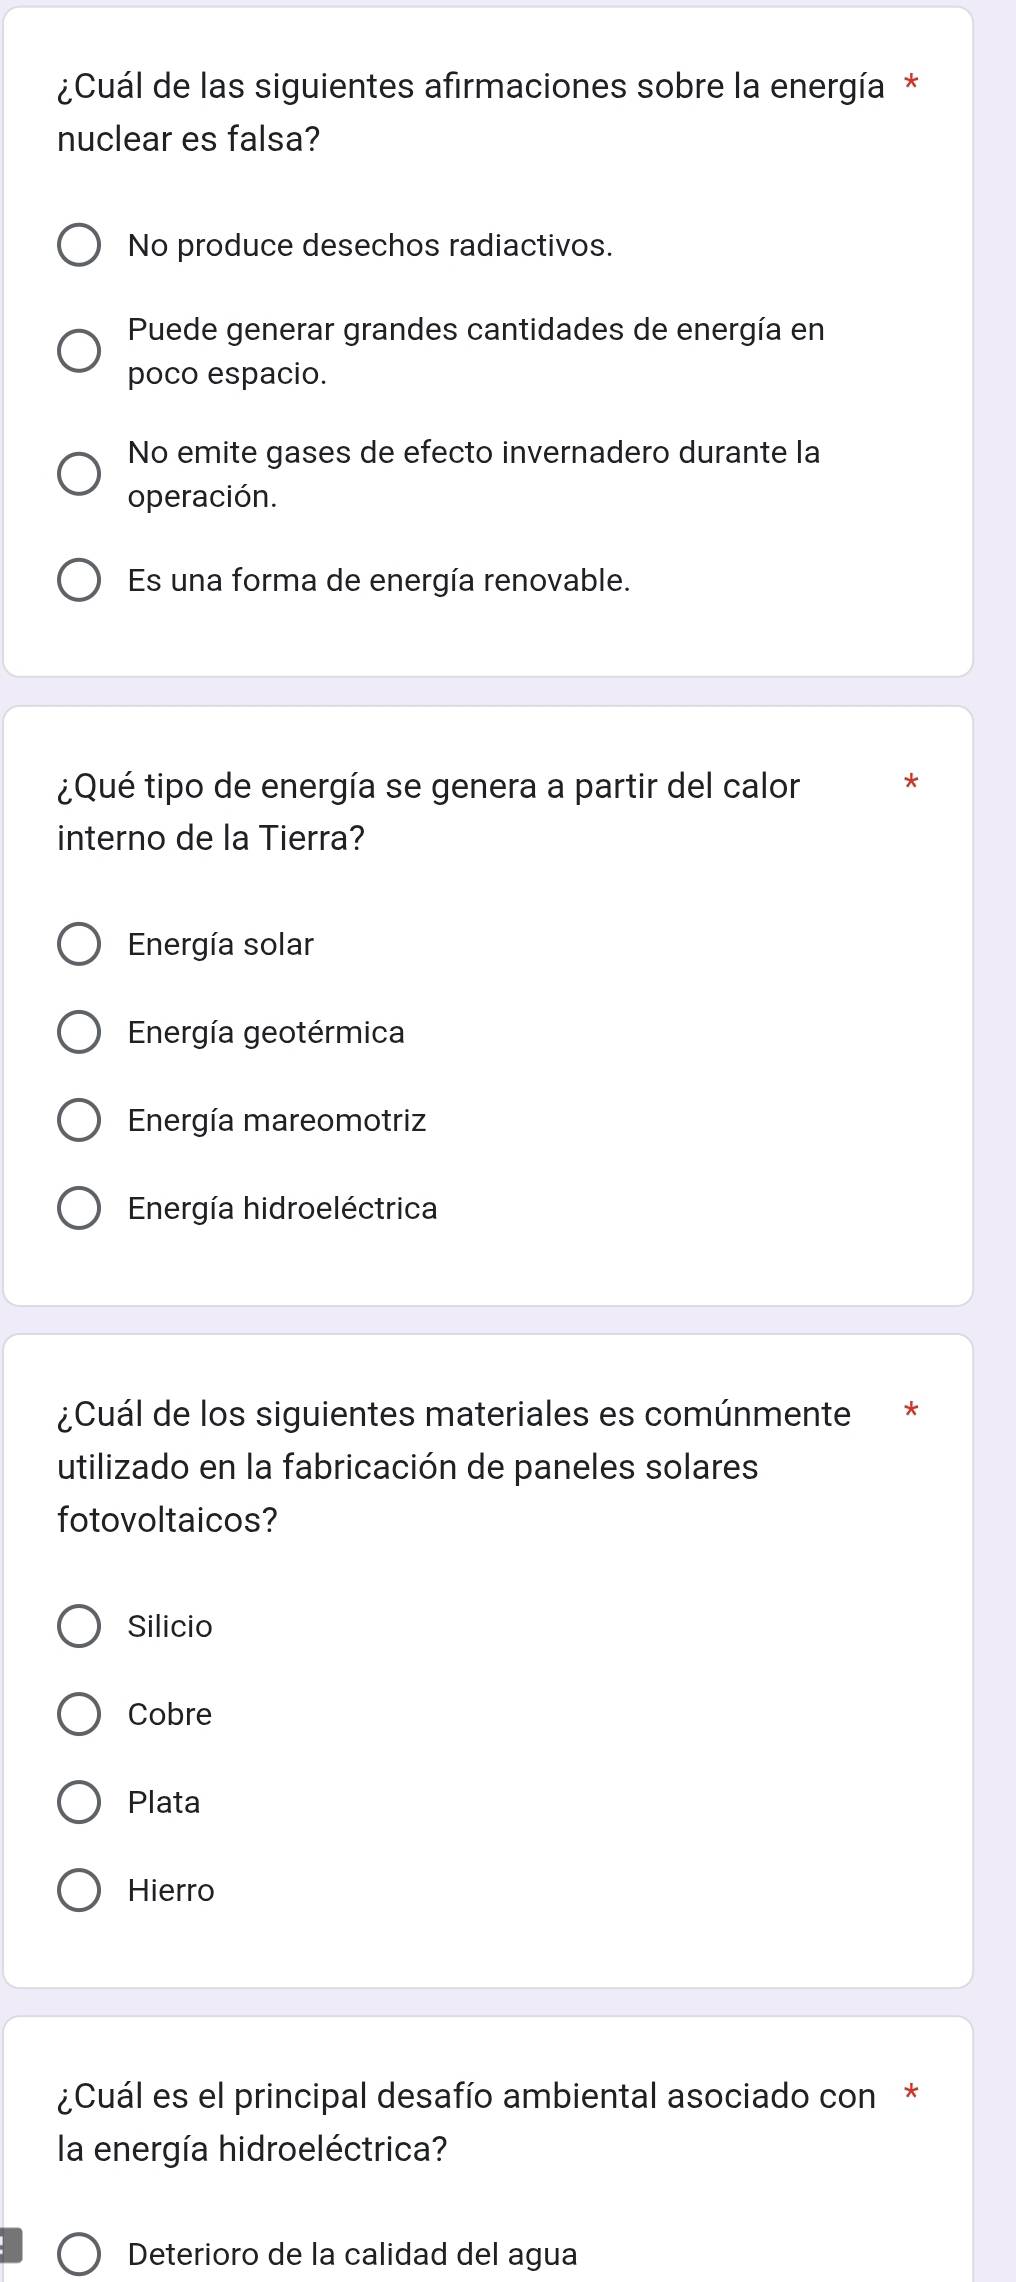The image size is (1016, 2282).
Task: Click the 'Energía hidroeléctrica' label text
Action: [282, 1209]
